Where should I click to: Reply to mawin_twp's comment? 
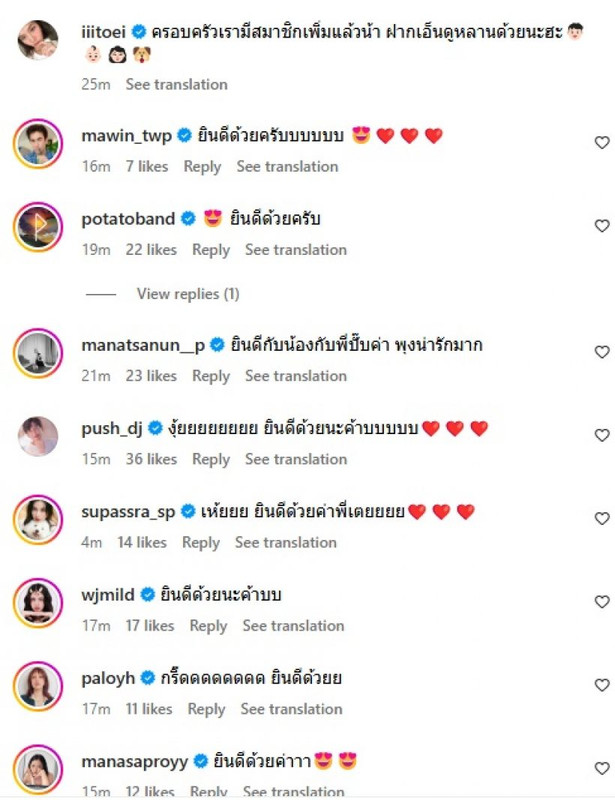[x=202, y=167]
